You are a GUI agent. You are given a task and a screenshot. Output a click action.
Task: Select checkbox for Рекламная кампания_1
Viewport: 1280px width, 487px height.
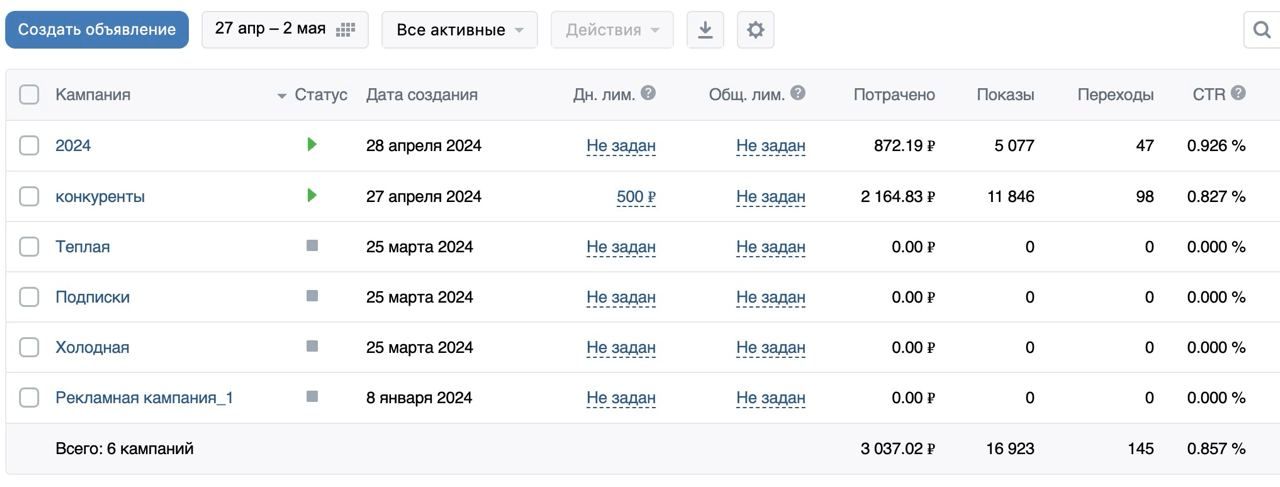(x=29, y=398)
